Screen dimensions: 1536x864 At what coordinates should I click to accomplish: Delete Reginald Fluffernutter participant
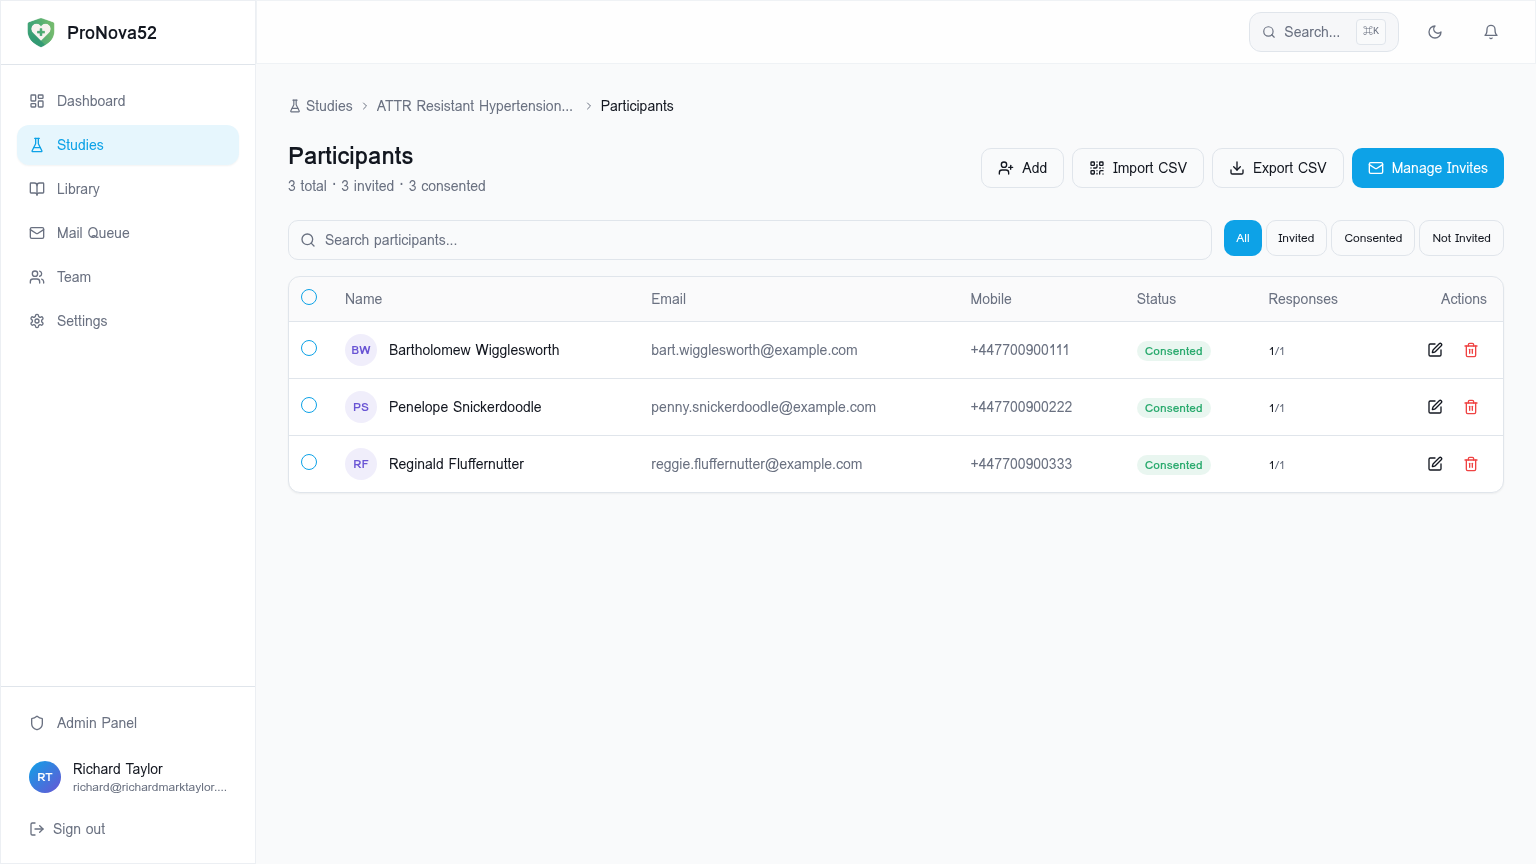point(1471,464)
